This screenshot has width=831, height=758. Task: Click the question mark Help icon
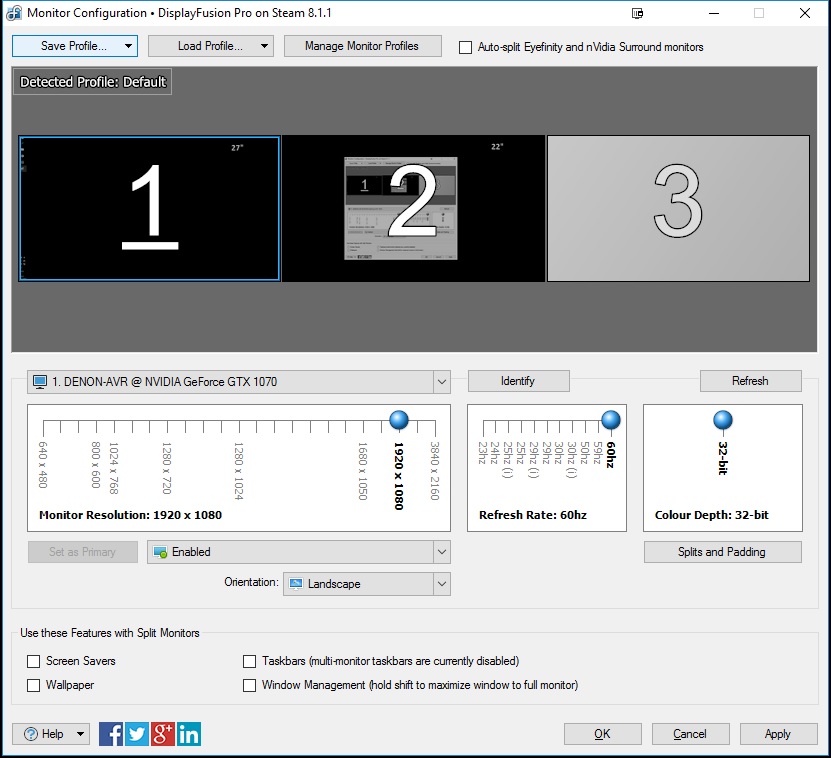click(31, 734)
